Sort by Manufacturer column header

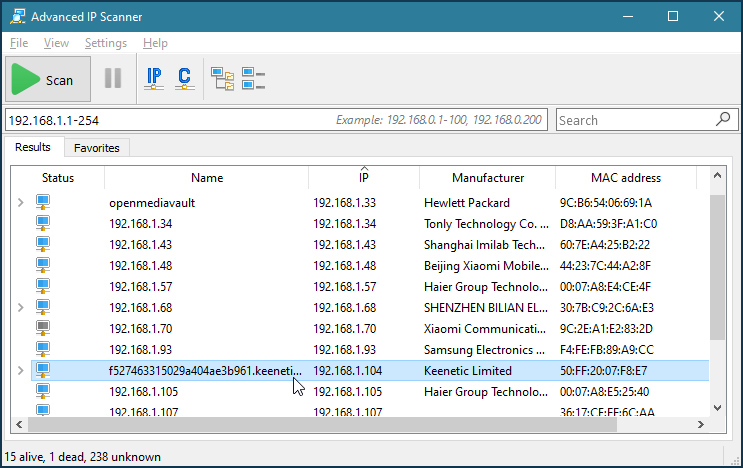(x=488, y=178)
